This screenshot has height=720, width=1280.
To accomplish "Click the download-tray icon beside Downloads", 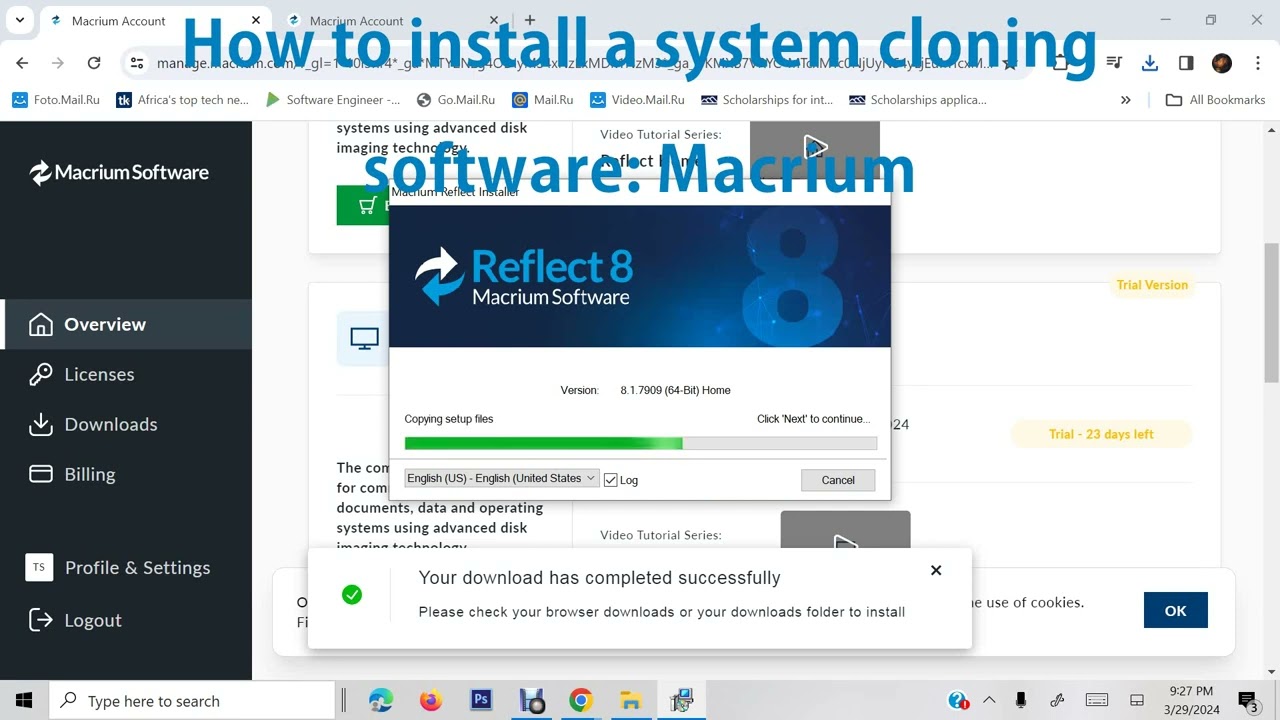I will (41, 424).
